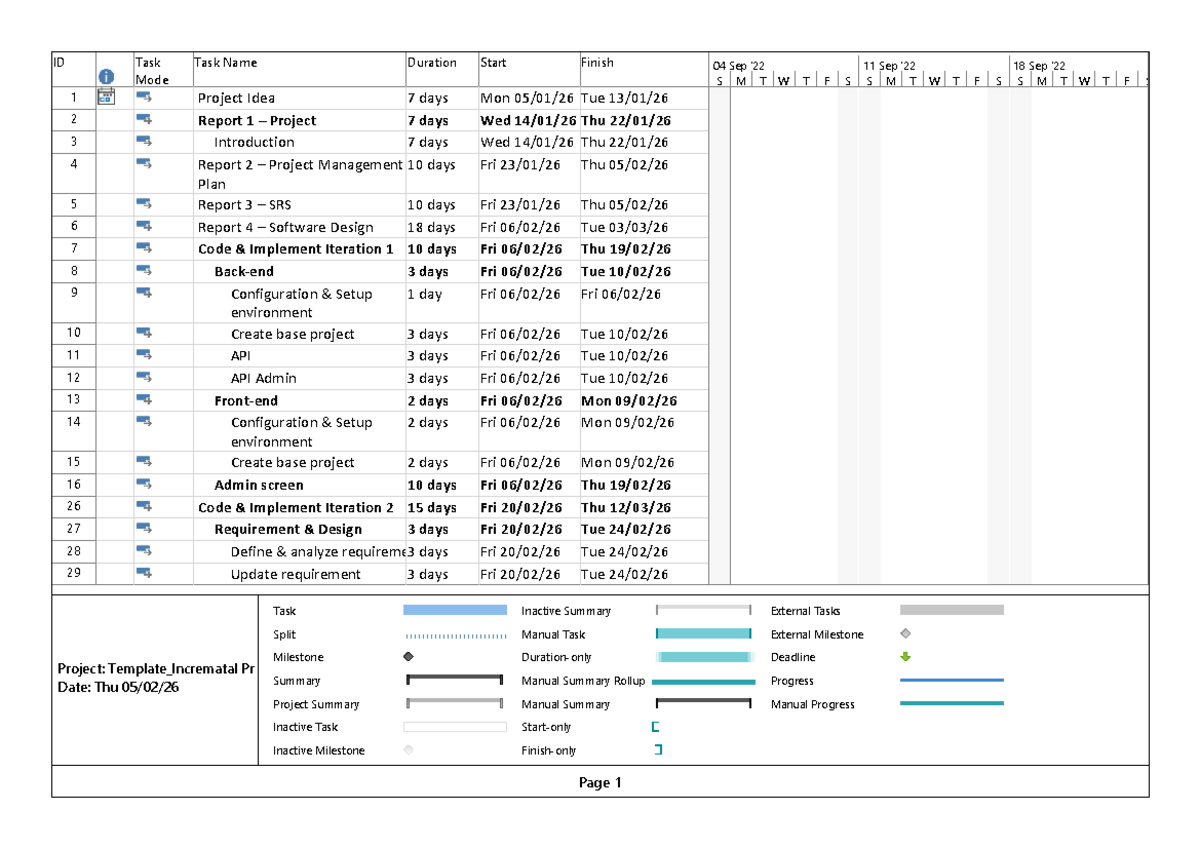Select the Introduction task name
Screen dimensions: 1200x849
pos(254,142)
